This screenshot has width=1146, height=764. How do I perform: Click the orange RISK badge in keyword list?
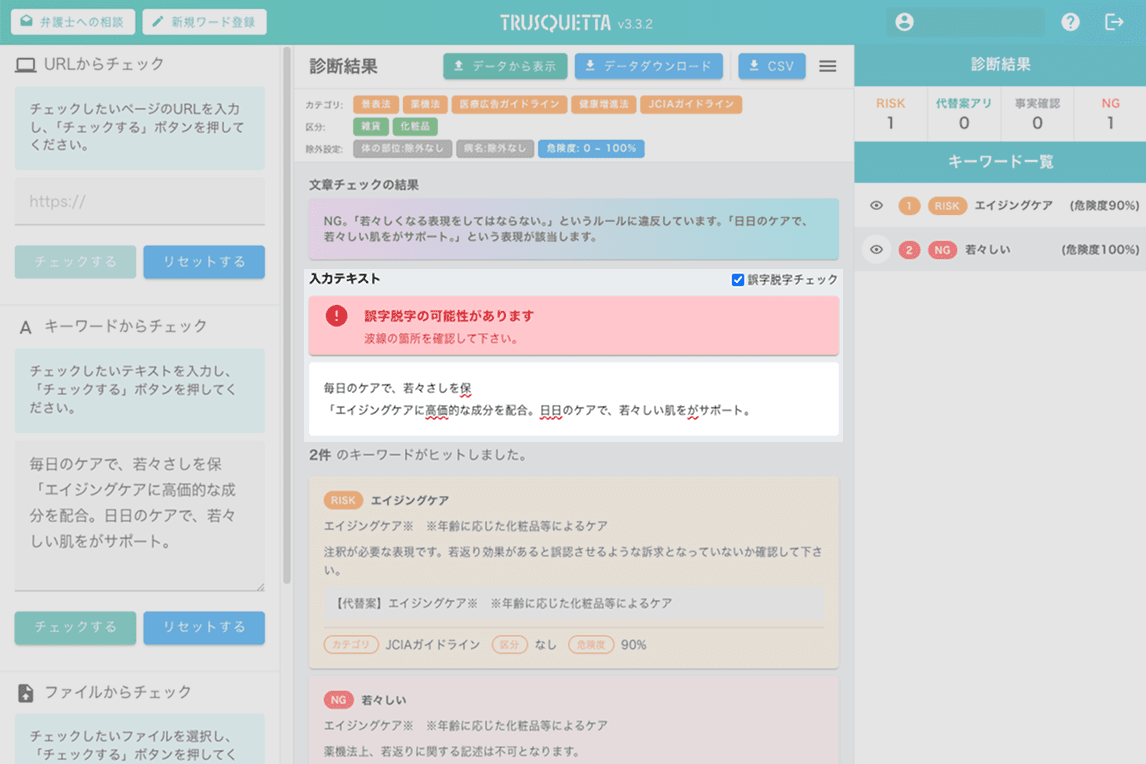click(x=945, y=205)
